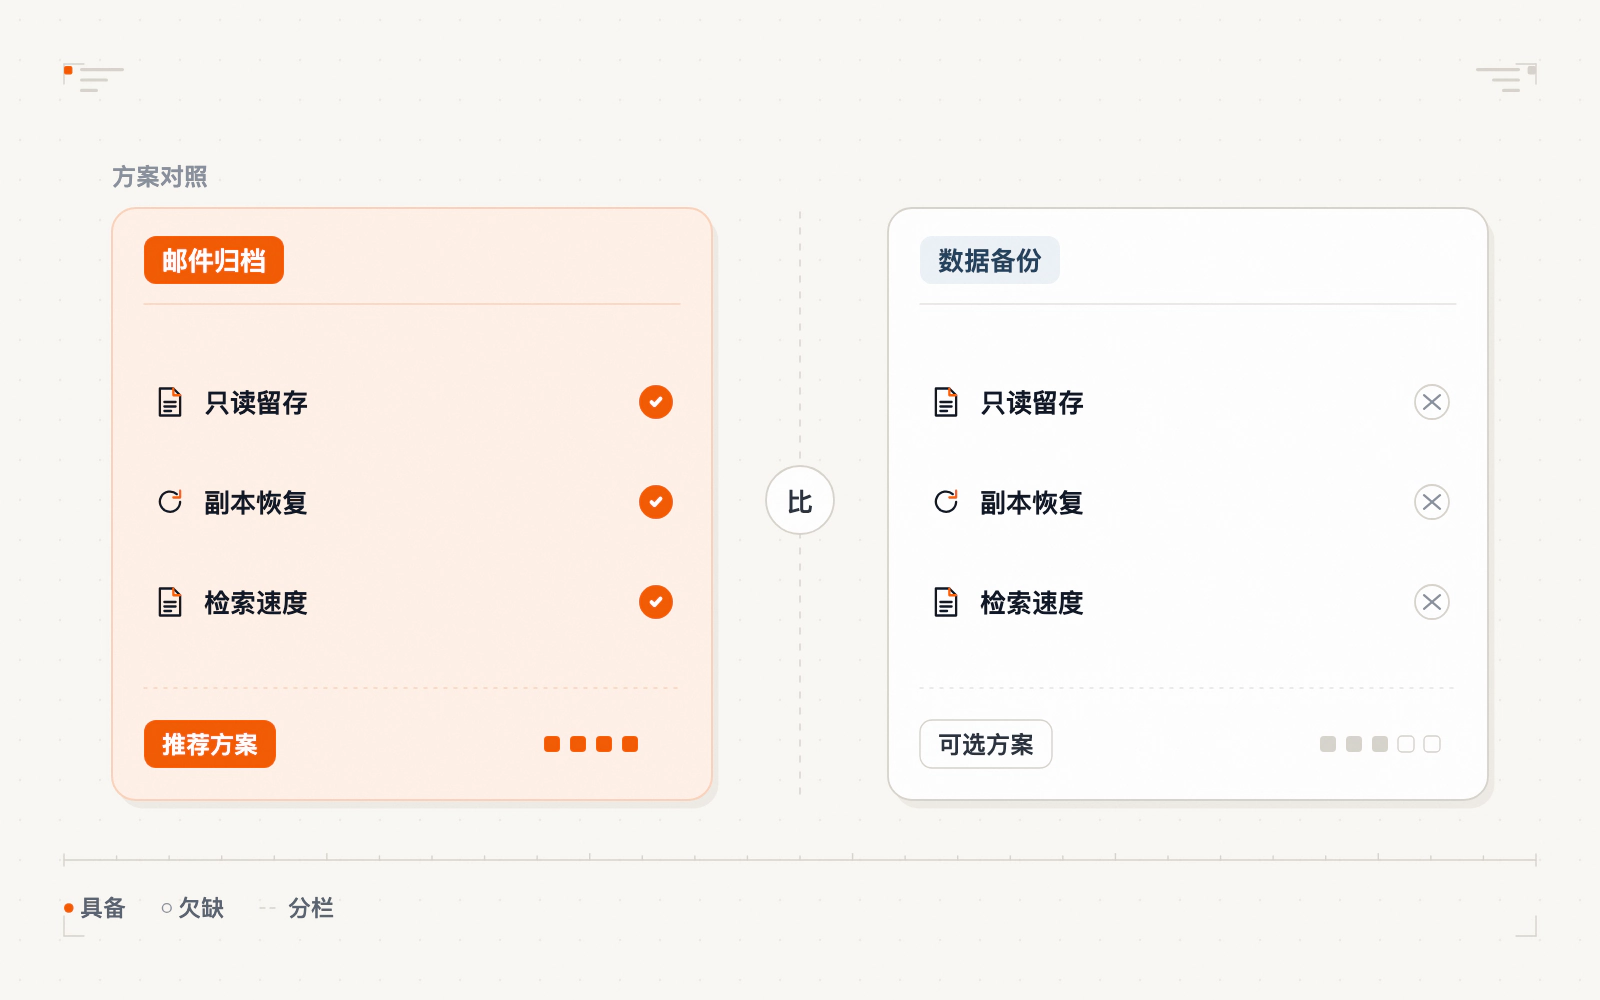
Task: Click the 可选方案 outlined badge
Action: (x=986, y=744)
